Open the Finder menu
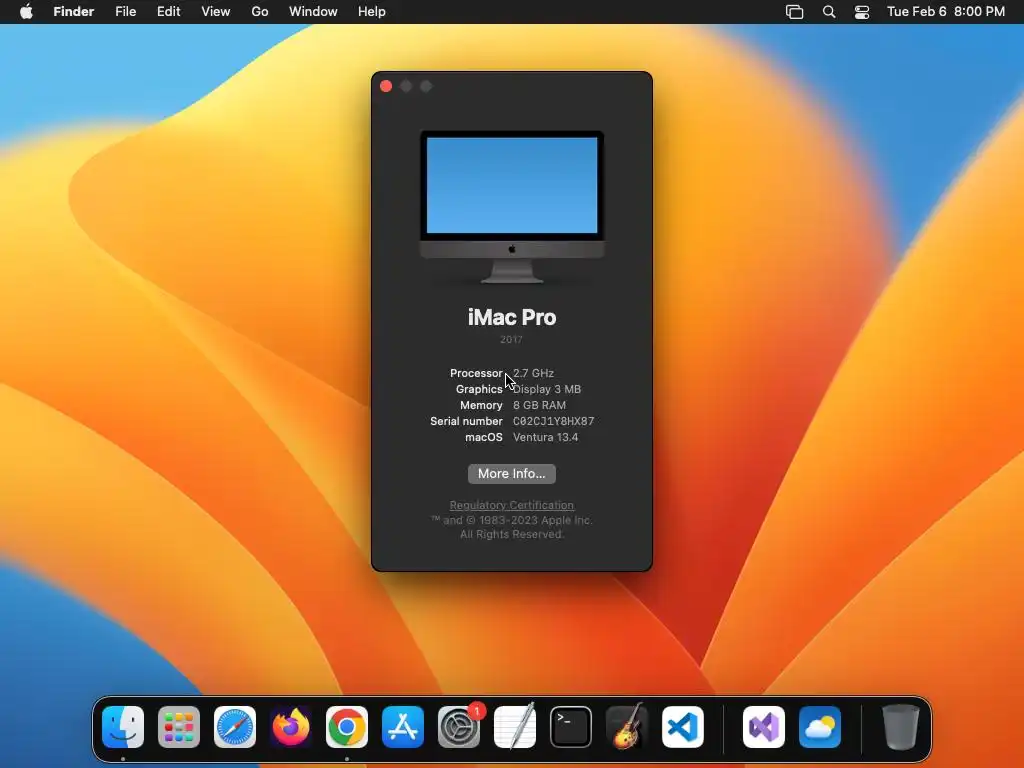The height and width of the screenshot is (768, 1024). point(74,12)
